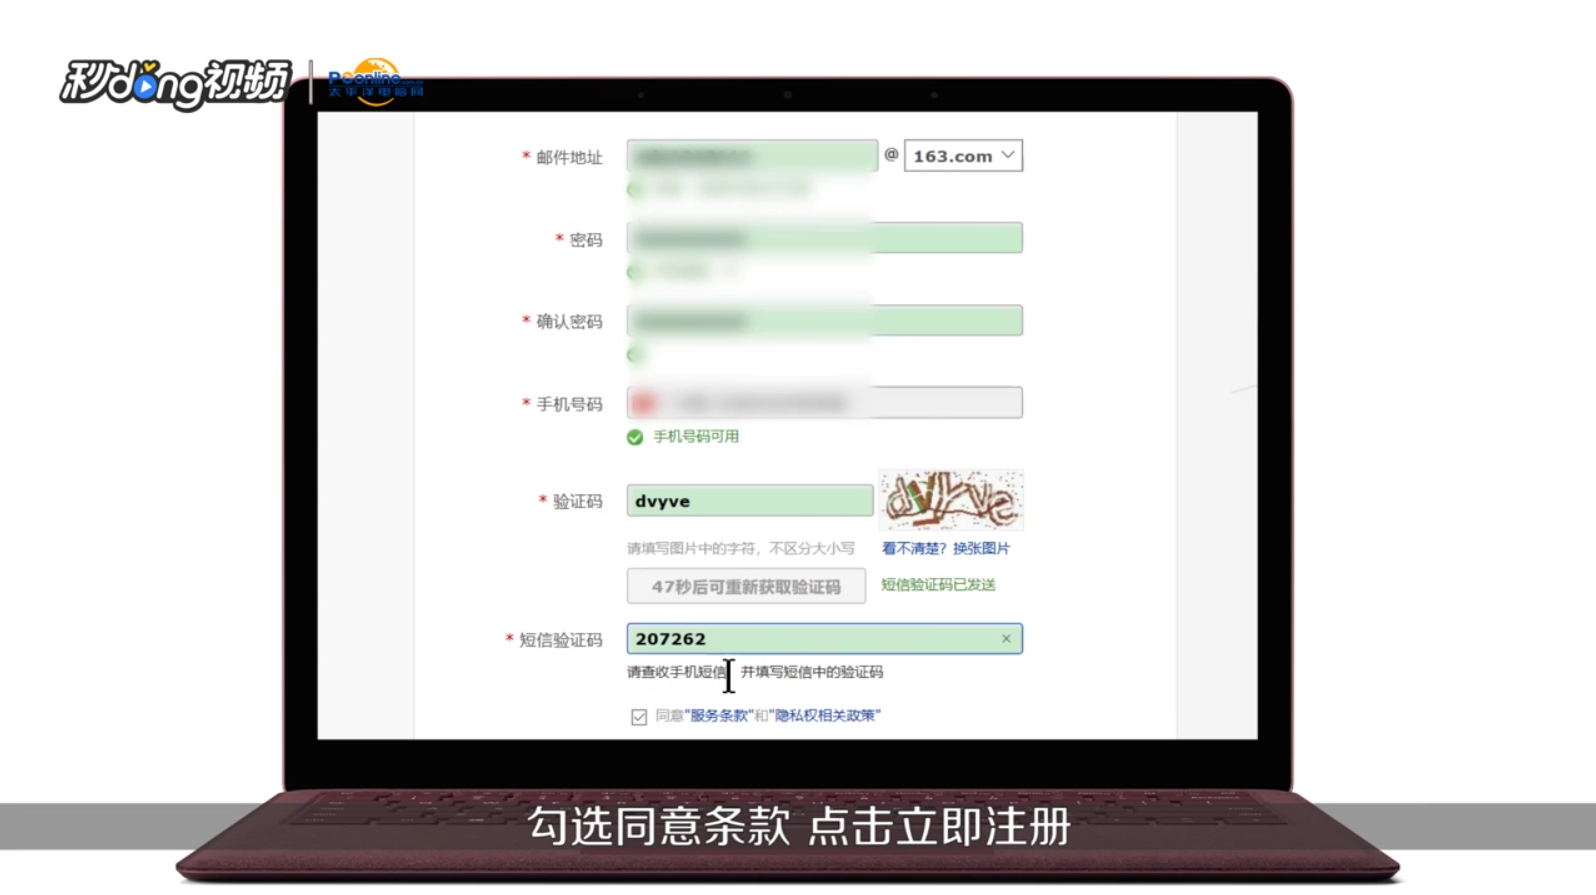This screenshot has height=895, width=1596.
Task: Click the 请填写图片中的字符，不区分大小写 hint
Action: (741, 548)
